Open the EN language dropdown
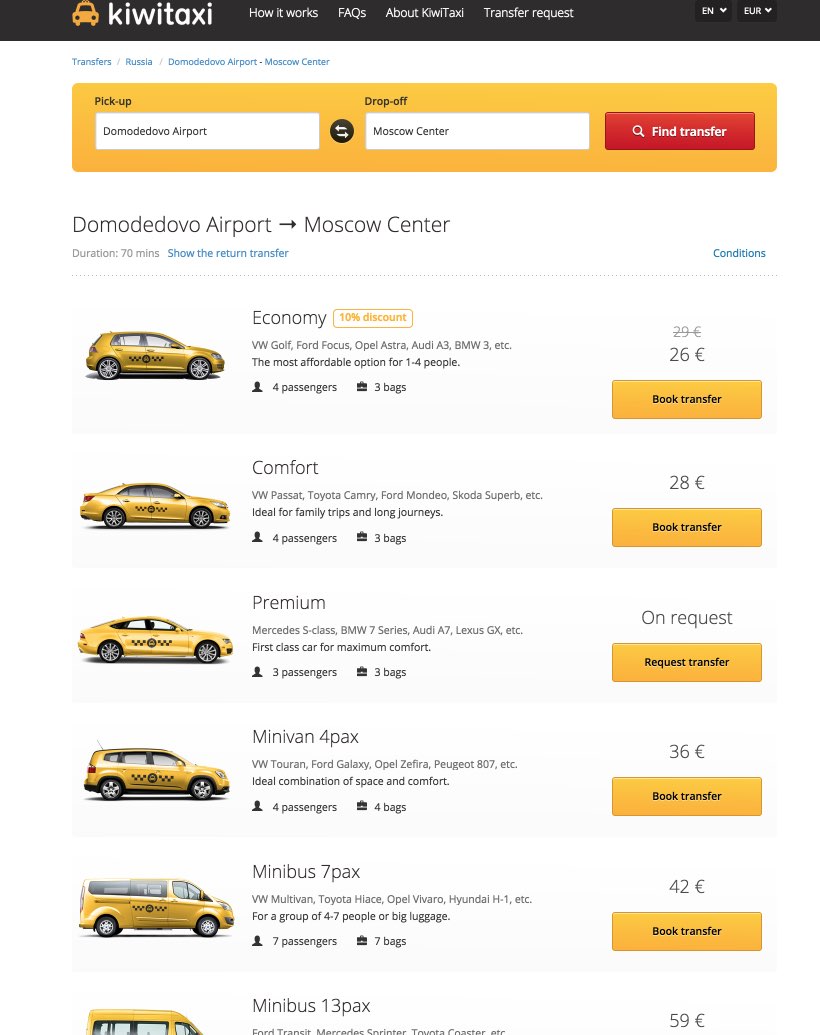Image resolution: width=820 pixels, height=1035 pixels. pyautogui.click(x=714, y=11)
